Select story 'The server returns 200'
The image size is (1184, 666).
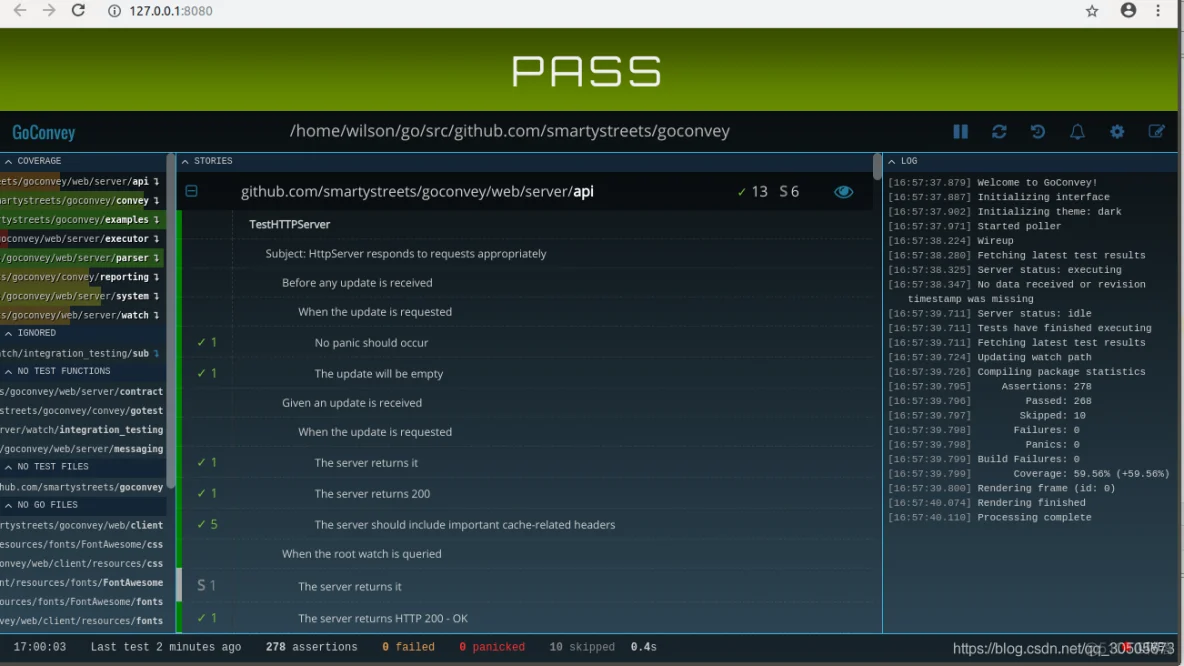click(372, 494)
